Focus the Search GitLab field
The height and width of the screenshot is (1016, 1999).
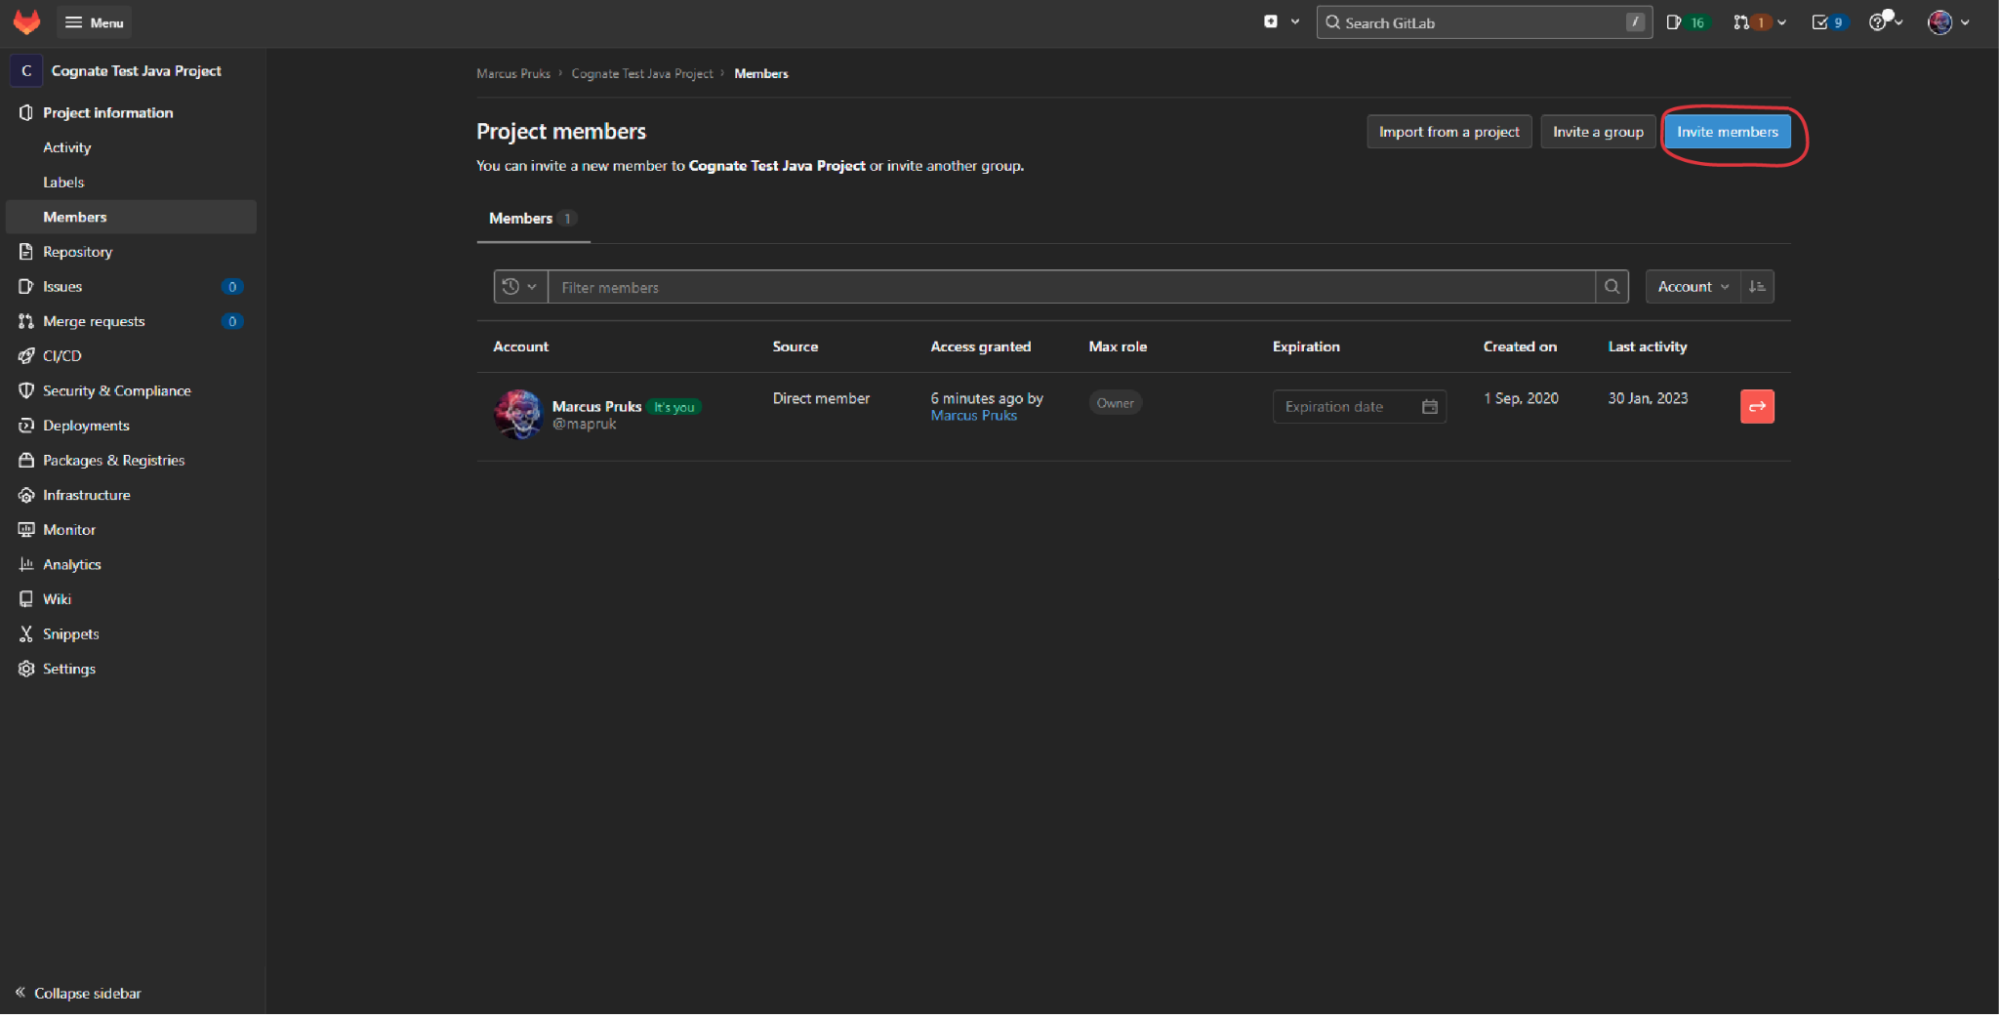(1484, 22)
